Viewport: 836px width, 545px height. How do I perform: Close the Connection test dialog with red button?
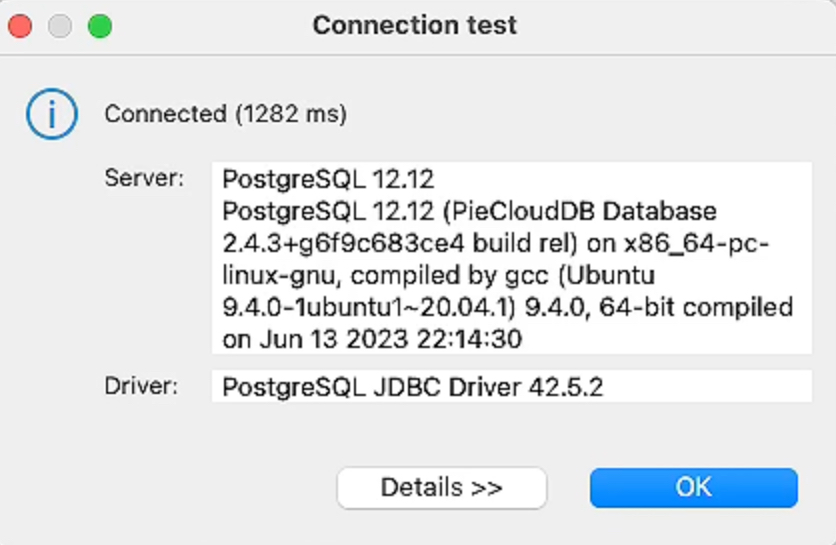pyautogui.click(x=20, y=26)
